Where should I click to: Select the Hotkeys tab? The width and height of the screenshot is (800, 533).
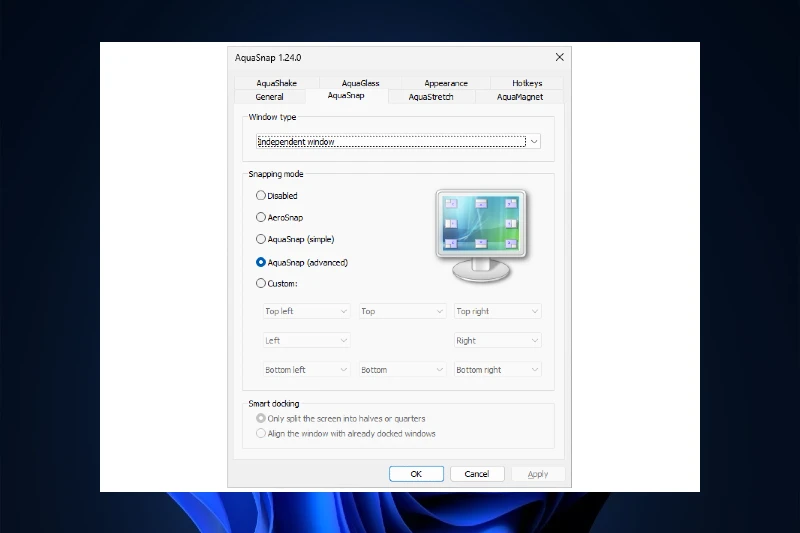click(x=527, y=83)
